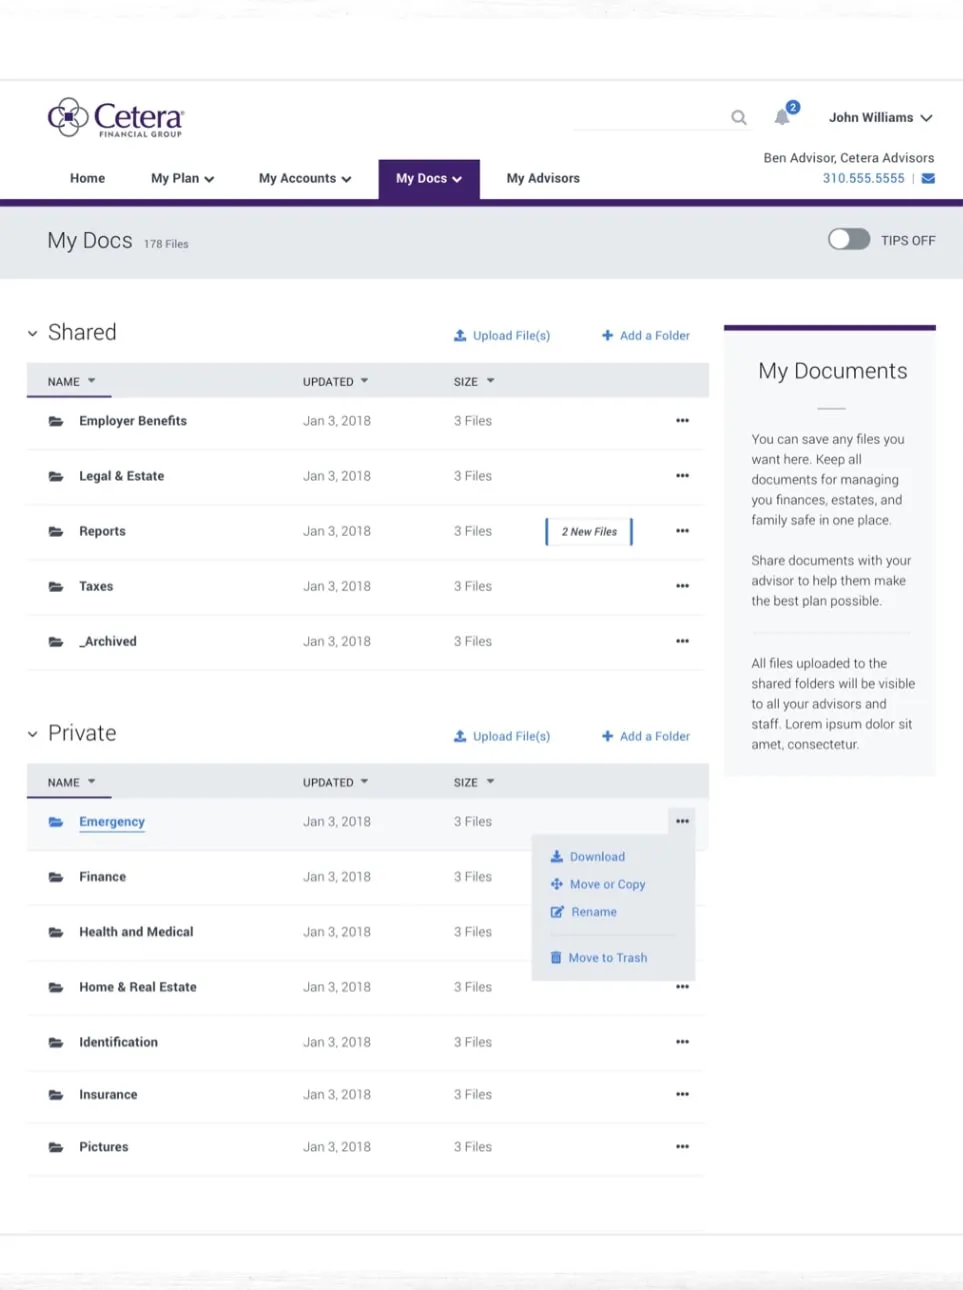Choose Move to Trash from context menu
Image resolution: width=963 pixels, height=1290 pixels.
coord(599,958)
